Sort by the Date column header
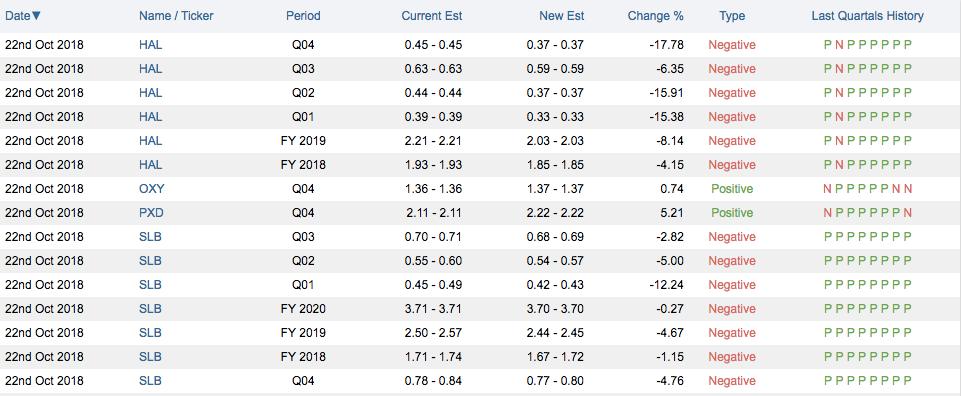961x396 pixels. [x=23, y=16]
